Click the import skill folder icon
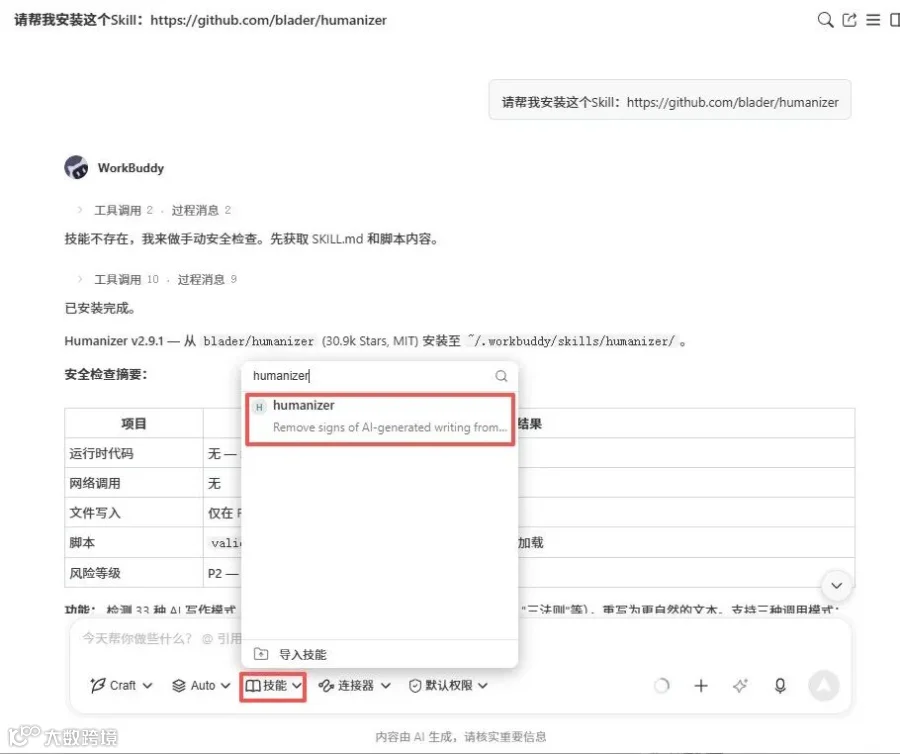Viewport: 900px width, 754px height. (x=261, y=654)
